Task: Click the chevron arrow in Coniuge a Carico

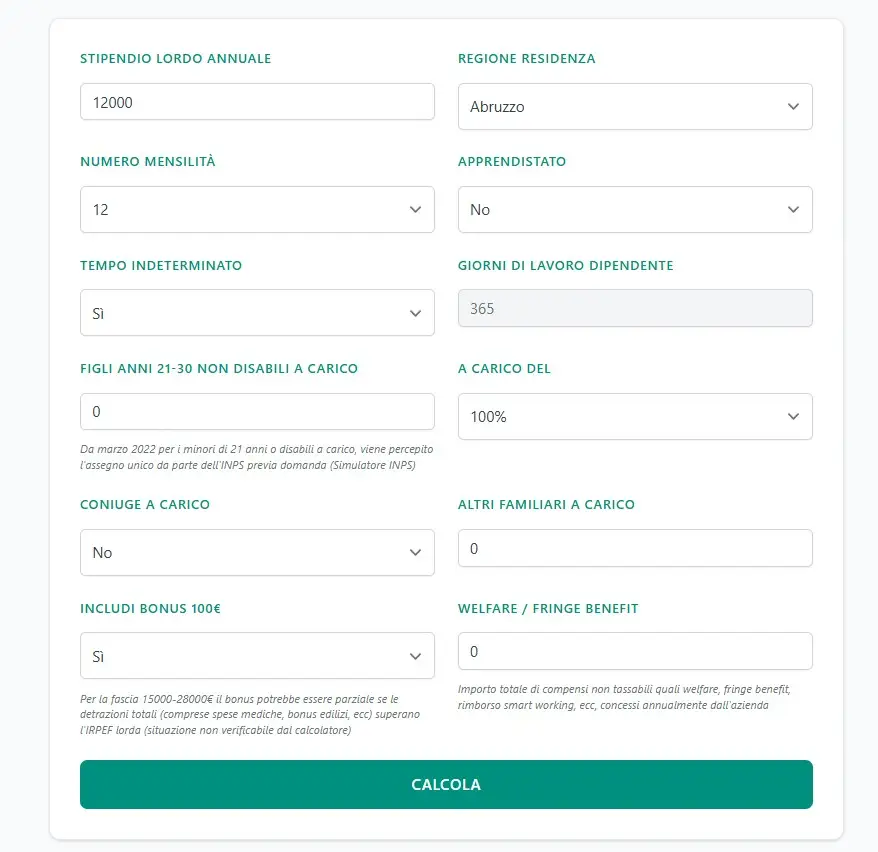Action: click(416, 553)
